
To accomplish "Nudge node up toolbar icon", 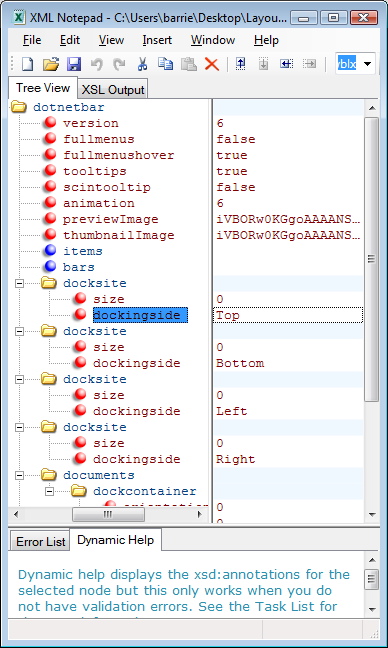I will (240, 64).
